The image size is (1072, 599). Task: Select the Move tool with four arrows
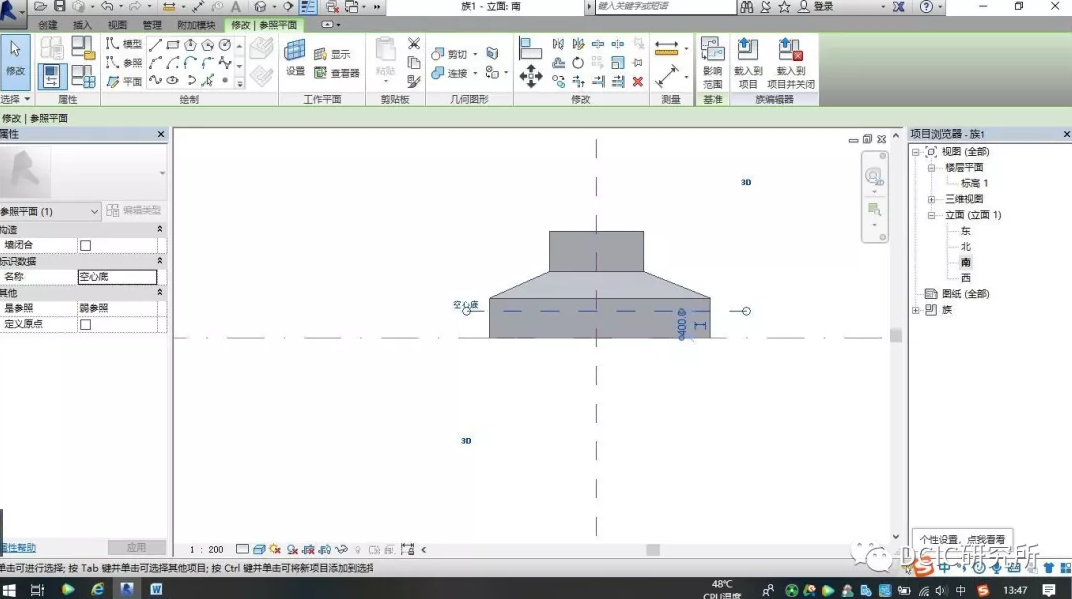(x=531, y=76)
